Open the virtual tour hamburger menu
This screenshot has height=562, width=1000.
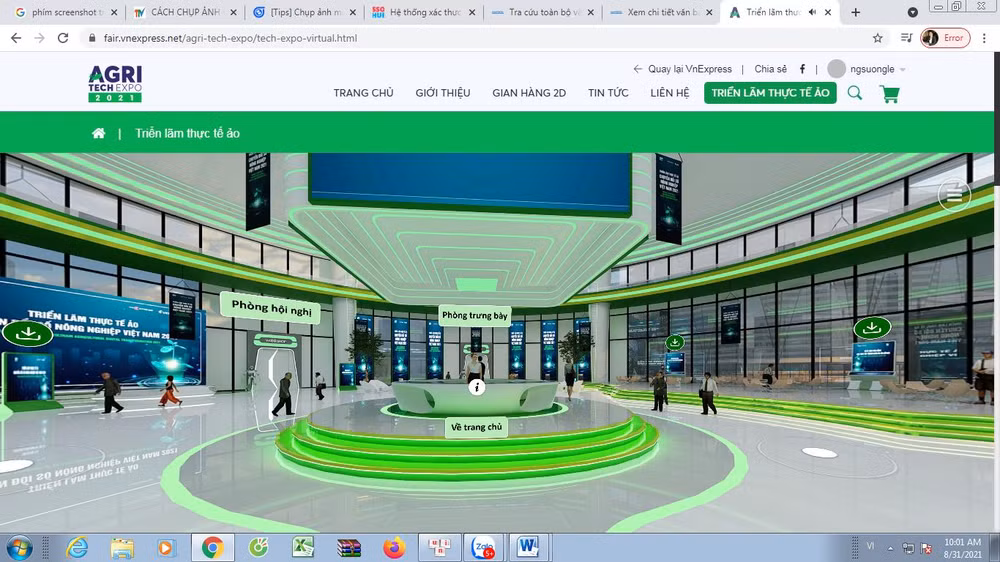point(954,195)
